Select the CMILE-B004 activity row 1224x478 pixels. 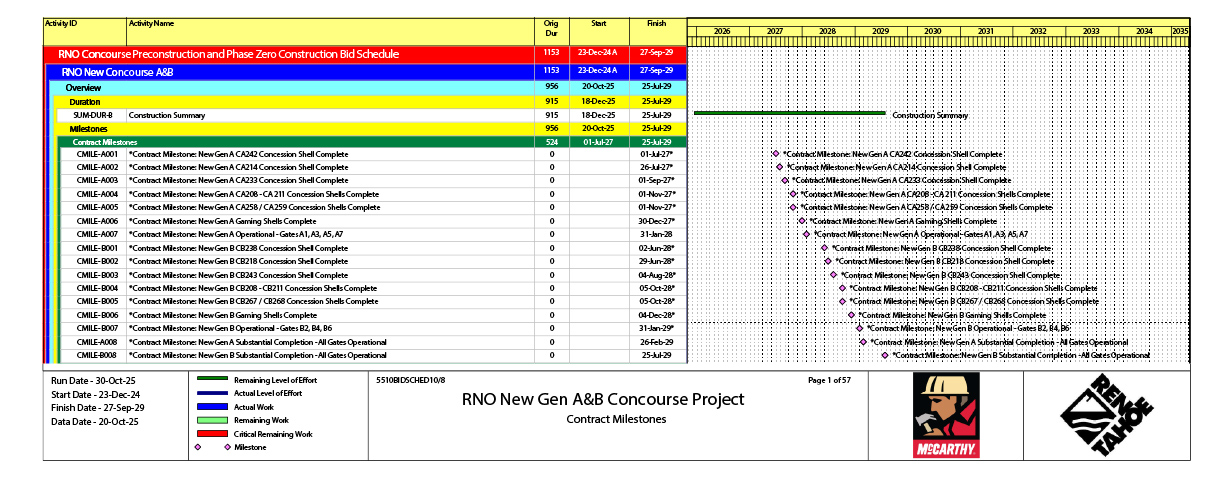(x=300, y=288)
